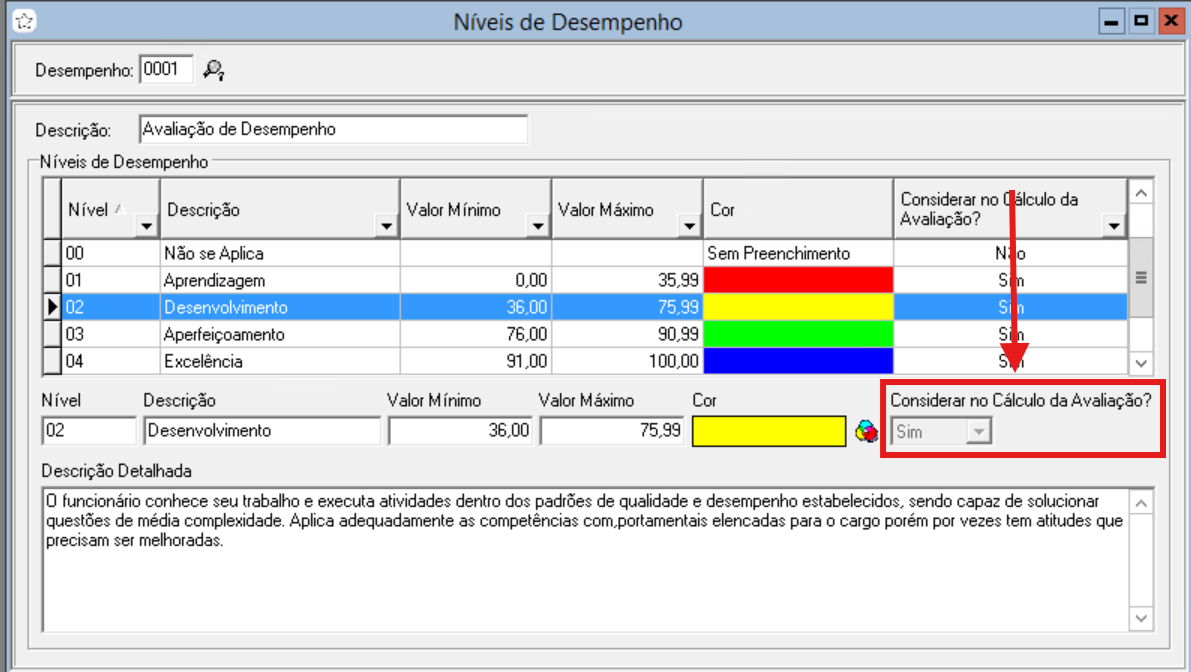Open the color picker palette icon
Viewport: 1191px width, 672px height.
pos(866,432)
